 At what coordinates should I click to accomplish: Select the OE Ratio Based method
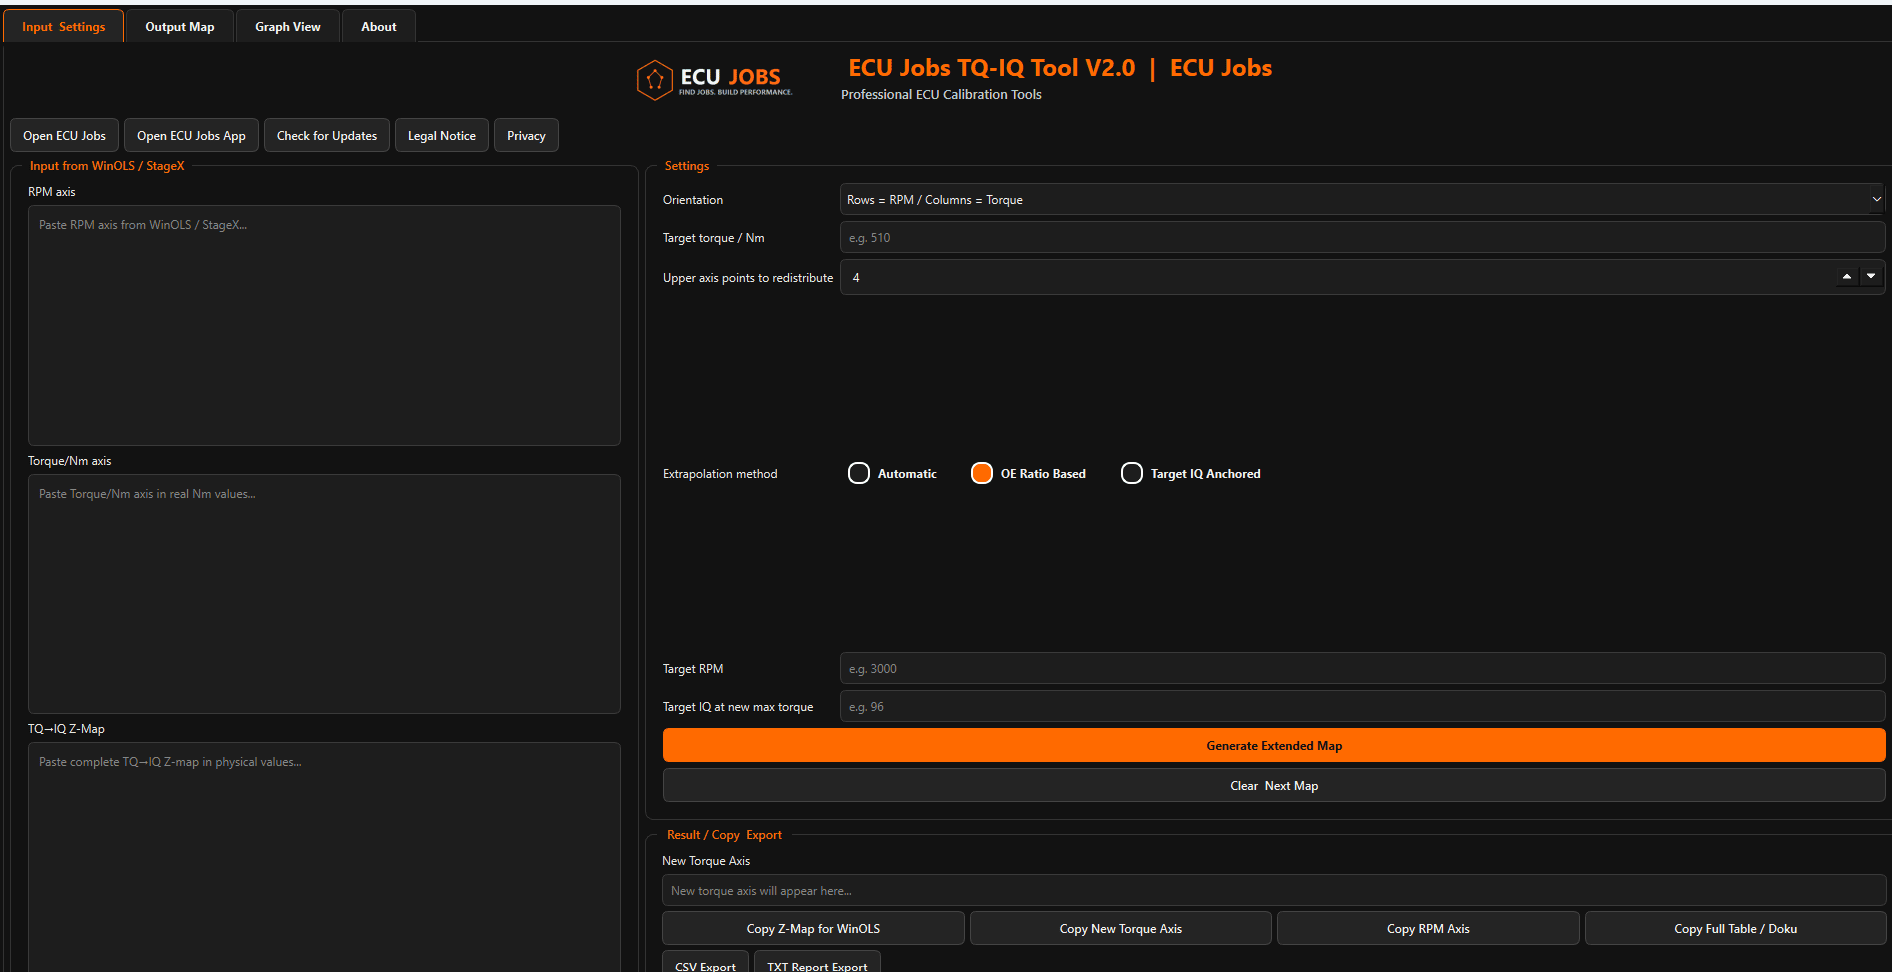(x=1028, y=474)
